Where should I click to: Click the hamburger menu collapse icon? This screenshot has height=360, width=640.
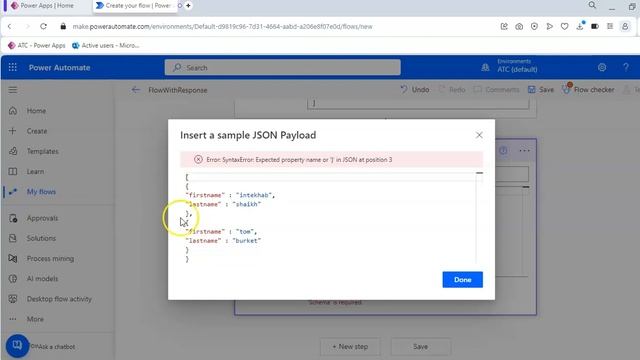click(x=13, y=90)
